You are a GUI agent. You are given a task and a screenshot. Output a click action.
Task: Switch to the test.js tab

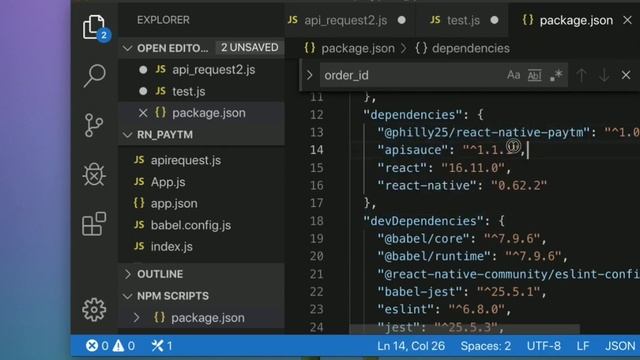(x=463, y=20)
